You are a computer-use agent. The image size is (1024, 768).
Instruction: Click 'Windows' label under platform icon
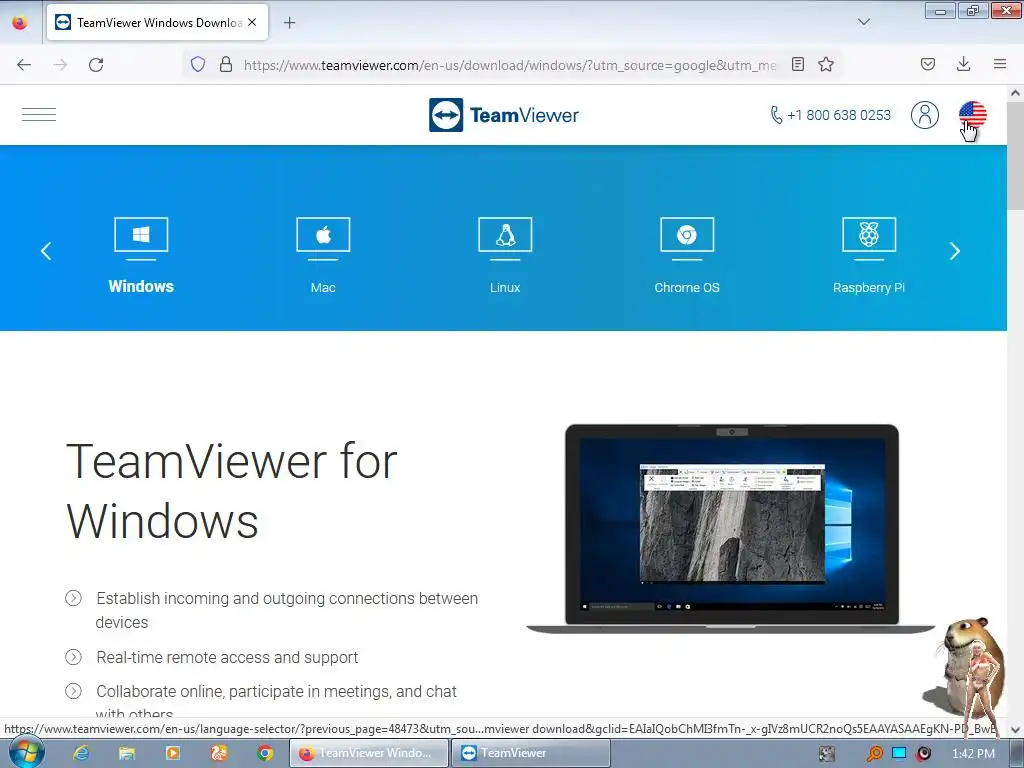(141, 286)
